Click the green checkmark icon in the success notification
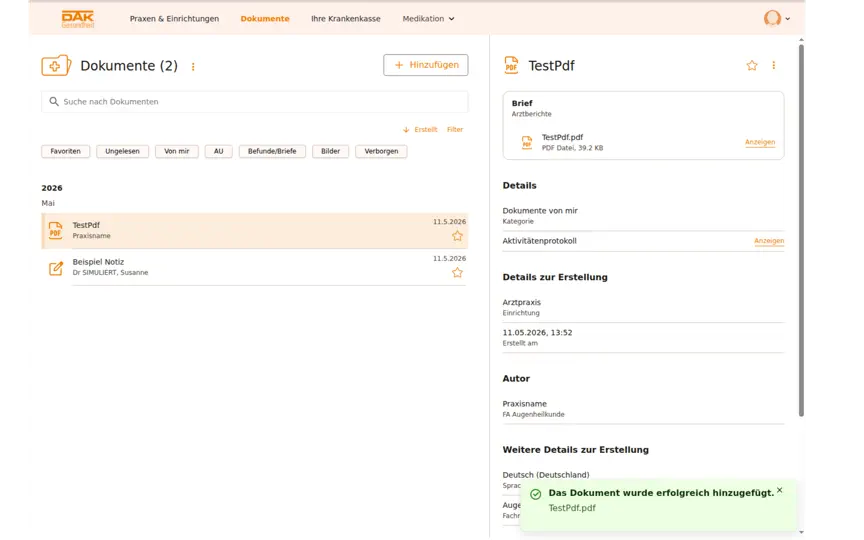The width and height of the screenshot is (864, 540). pos(536,494)
